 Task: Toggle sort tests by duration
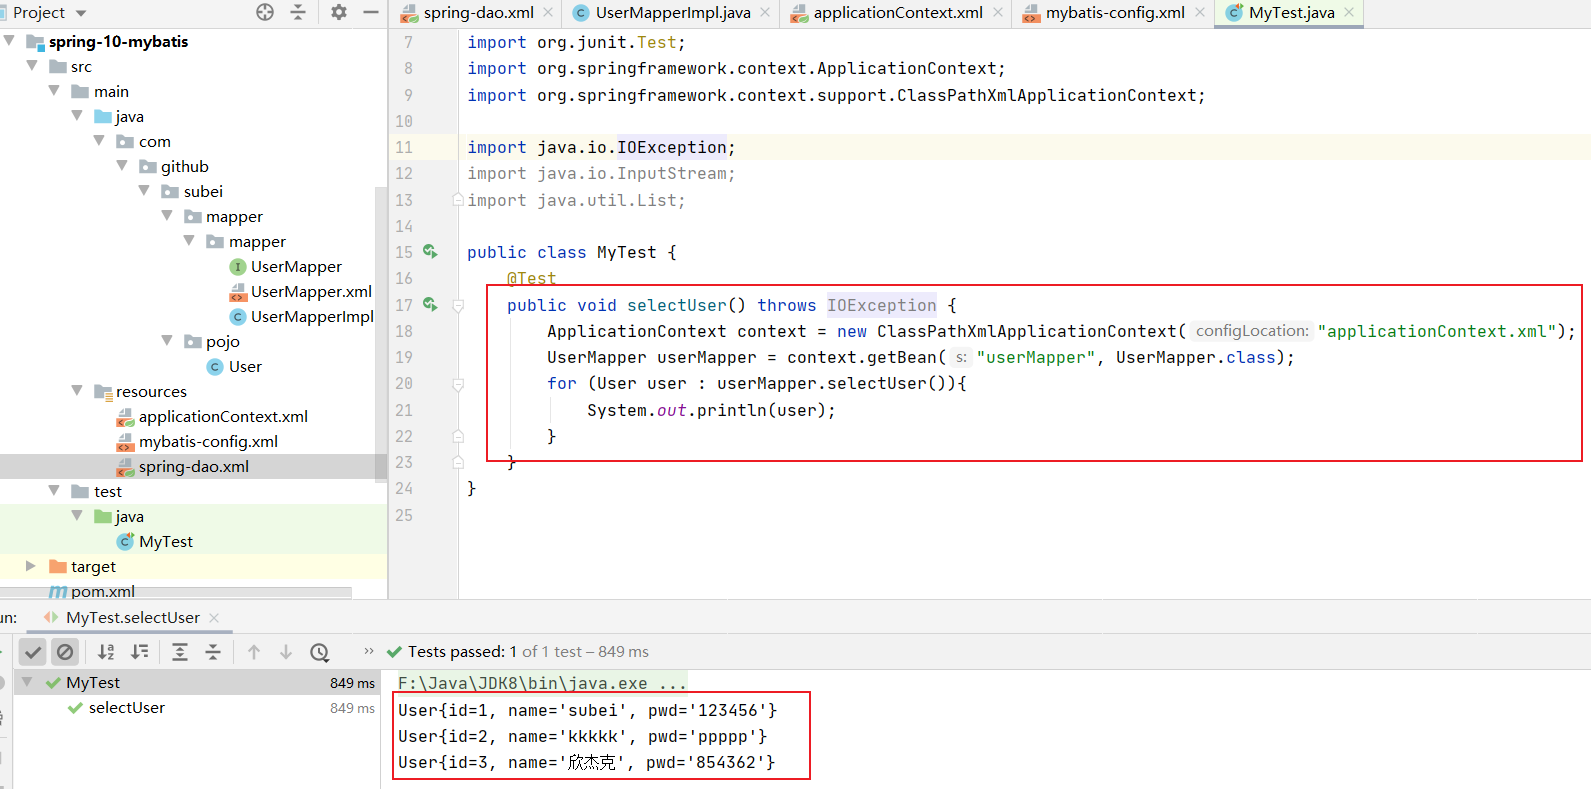pos(140,652)
